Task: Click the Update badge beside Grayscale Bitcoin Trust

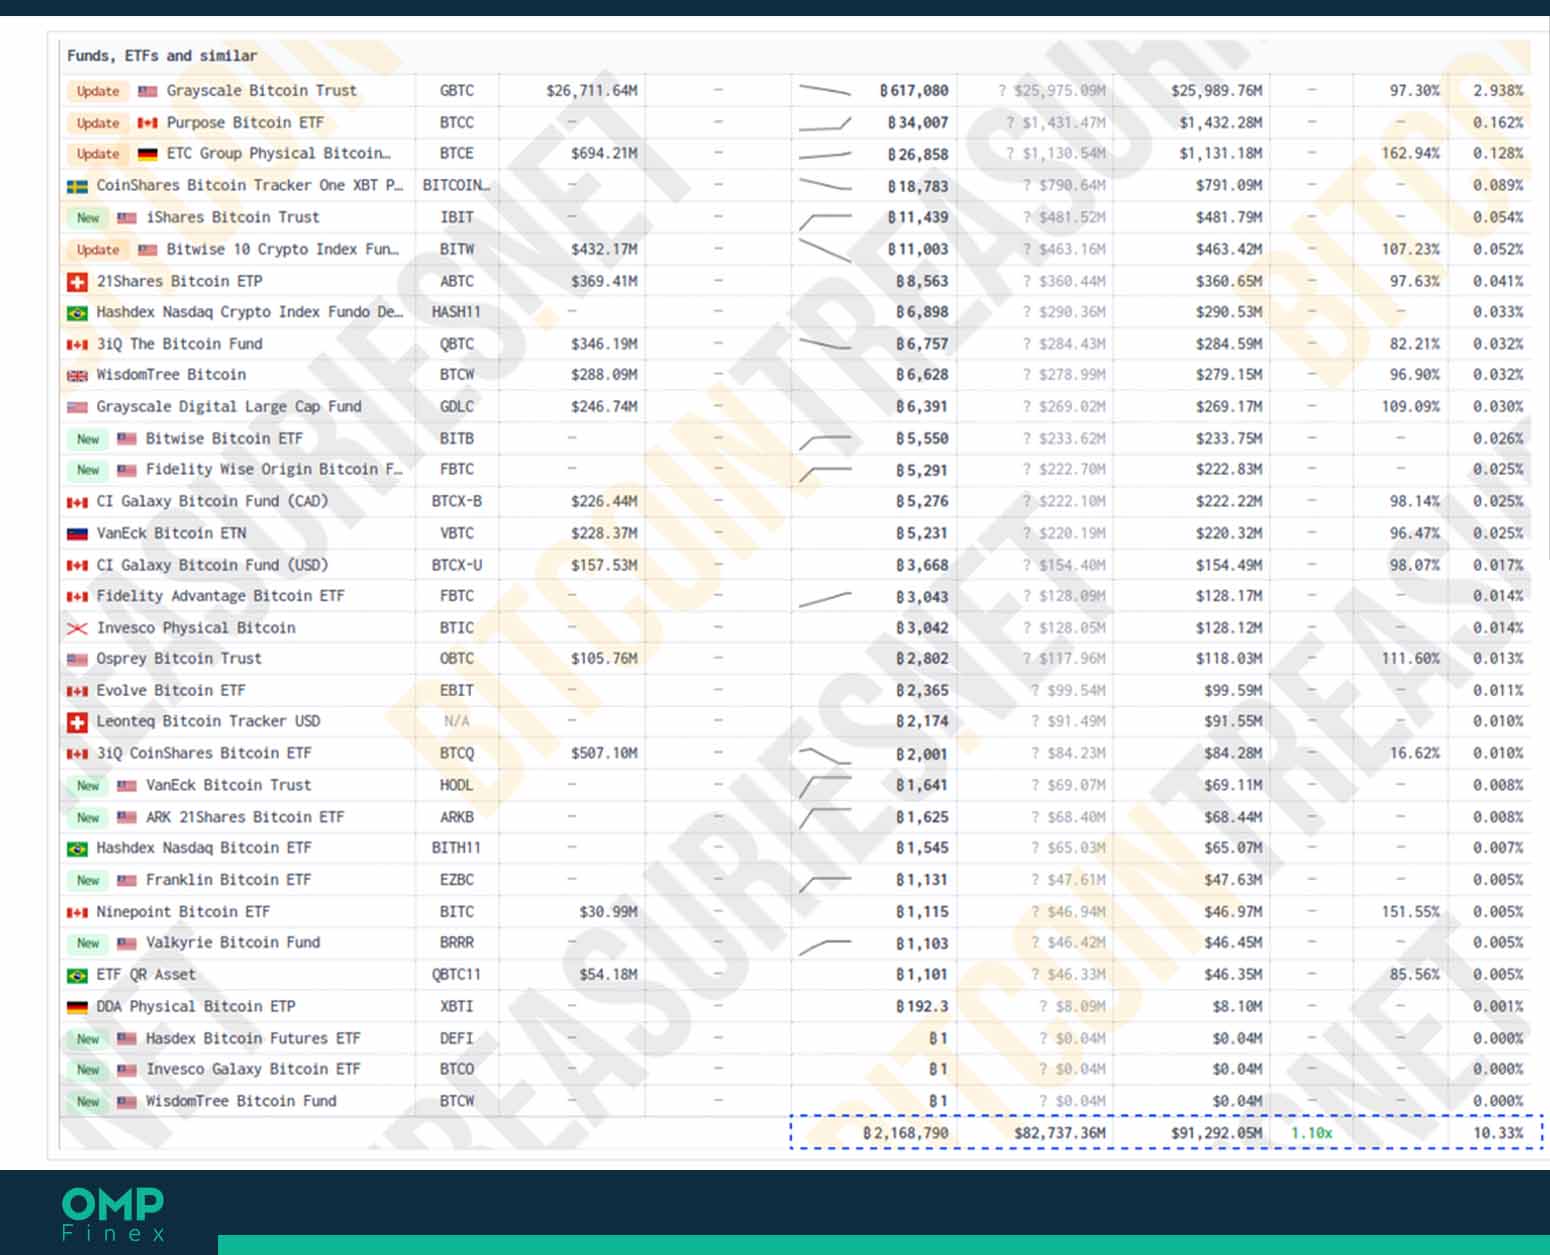Action: pos(98,91)
